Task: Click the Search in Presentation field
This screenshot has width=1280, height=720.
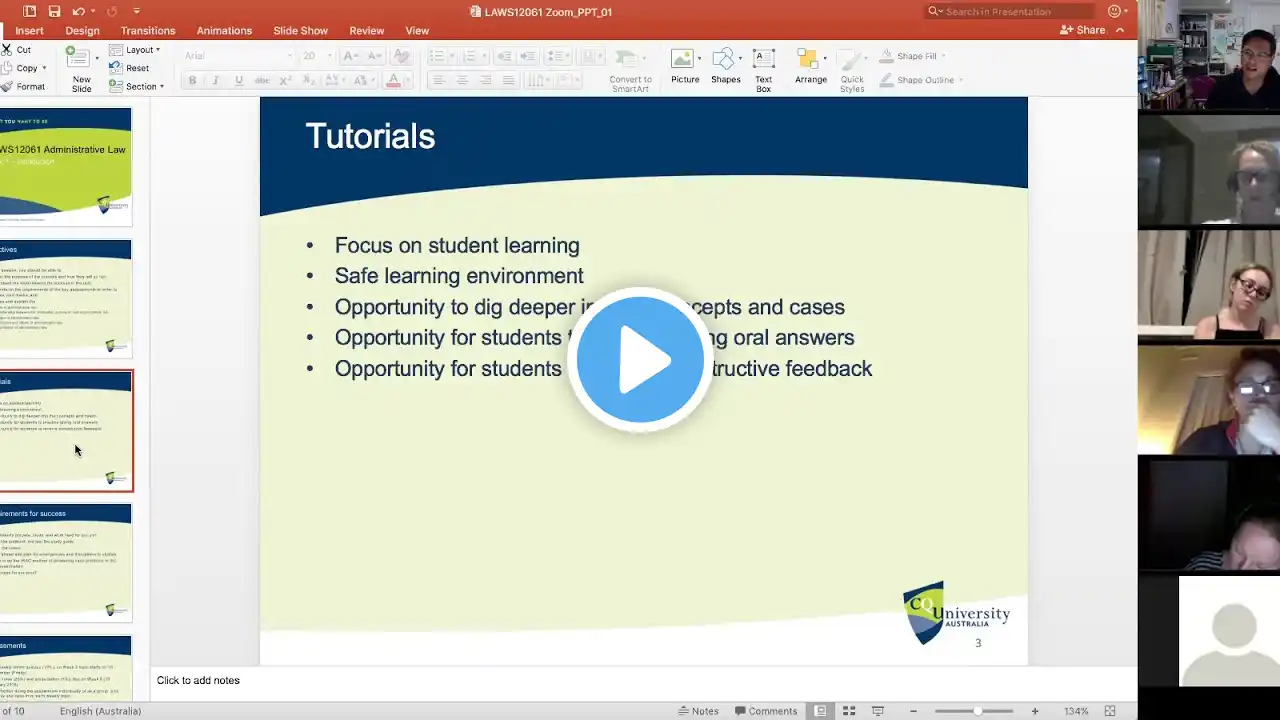Action: point(1009,11)
